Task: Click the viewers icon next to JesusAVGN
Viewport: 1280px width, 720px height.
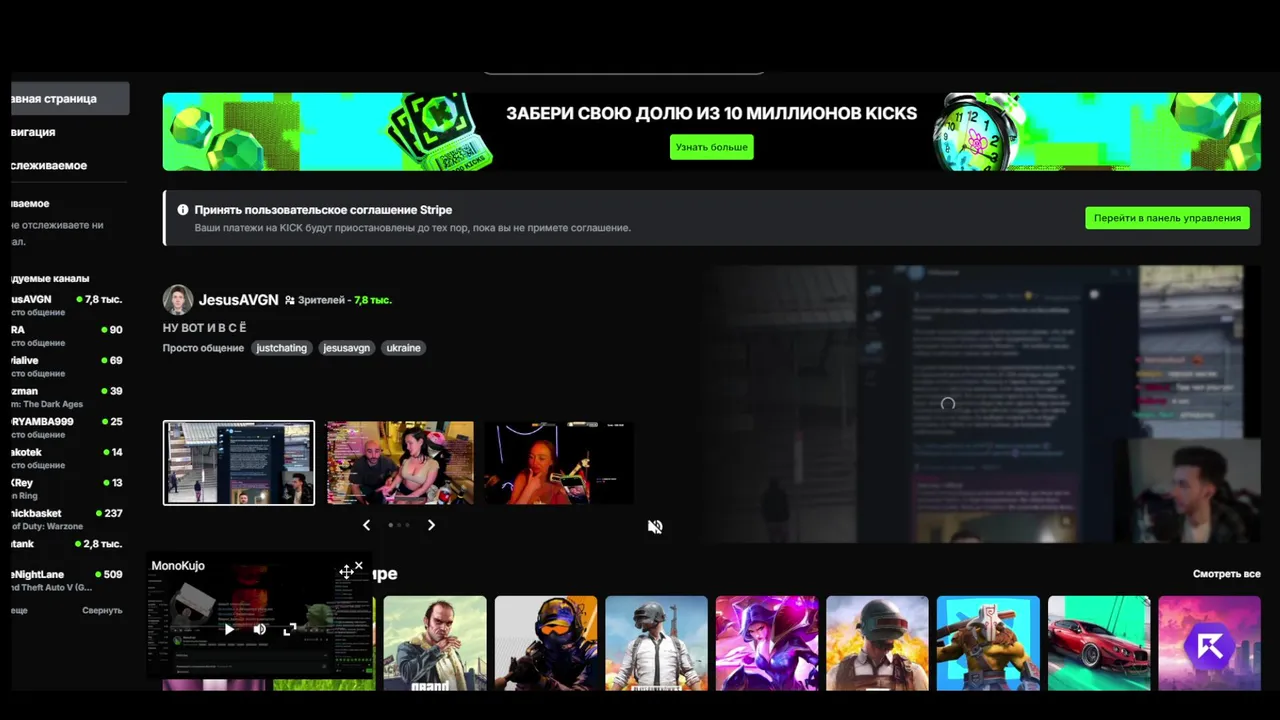Action: pyautogui.click(x=290, y=300)
